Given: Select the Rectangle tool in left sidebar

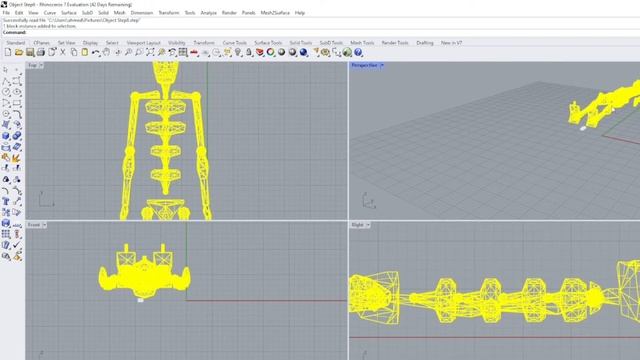Looking at the screenshot, I should [17, 103].
